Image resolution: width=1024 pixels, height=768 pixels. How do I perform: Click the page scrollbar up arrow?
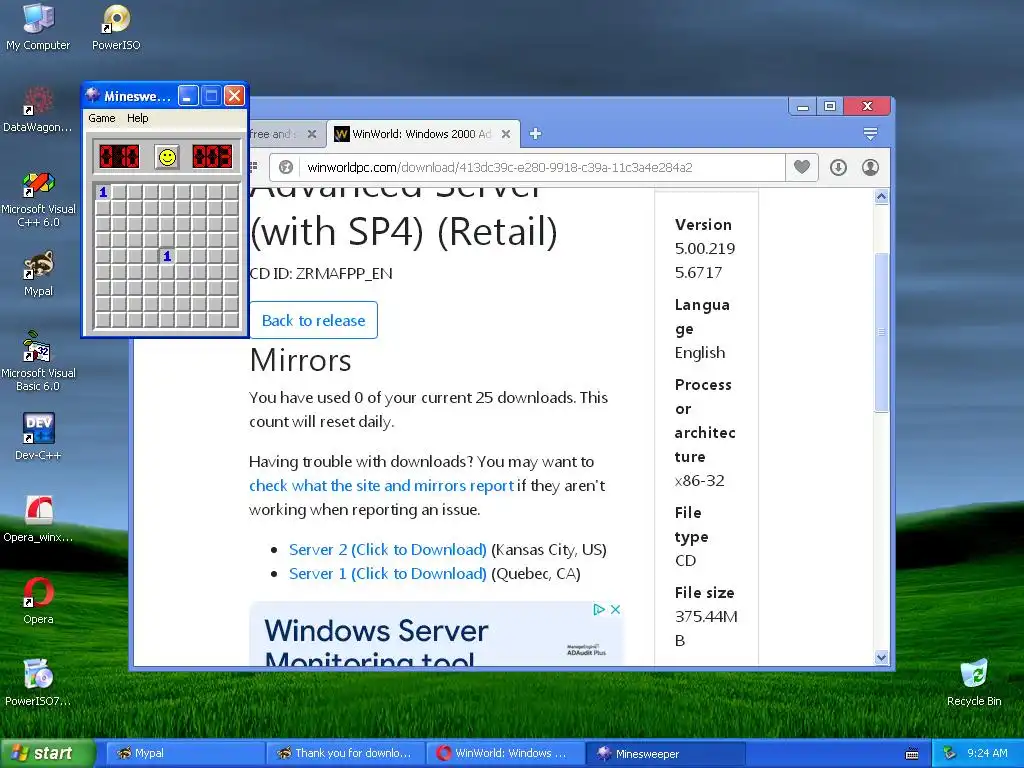[x=882, y=197]
